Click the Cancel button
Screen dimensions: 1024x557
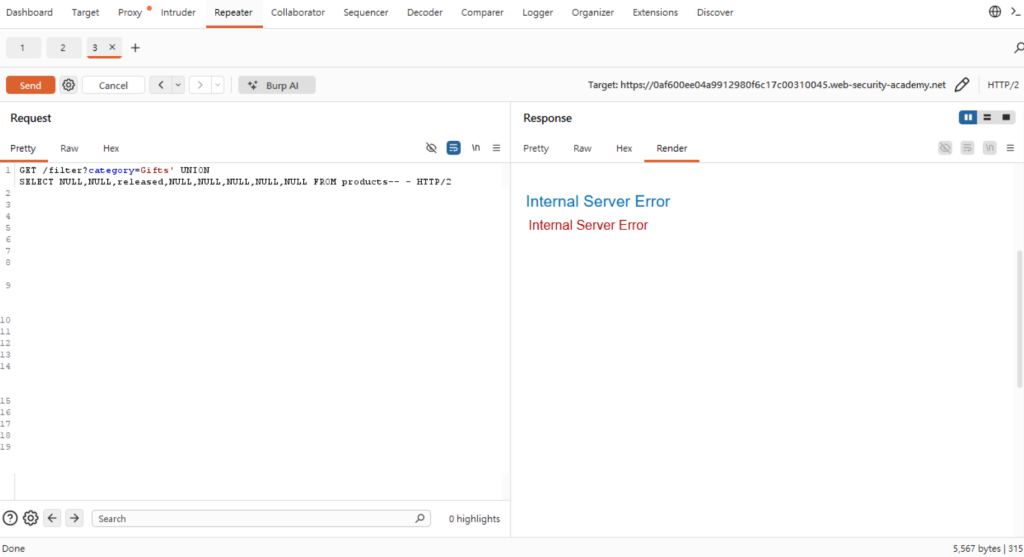pyautogui.click(x=113, y=85)
